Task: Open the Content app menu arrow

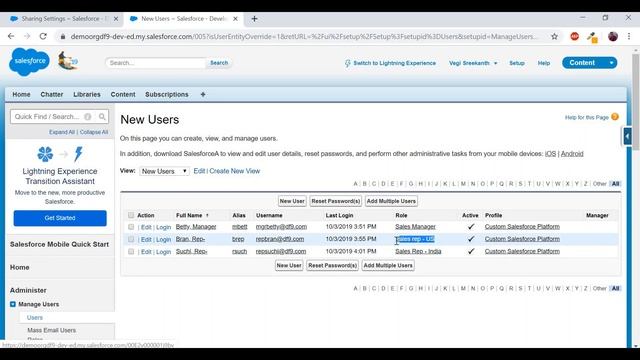Action: (x=611, y=63)
